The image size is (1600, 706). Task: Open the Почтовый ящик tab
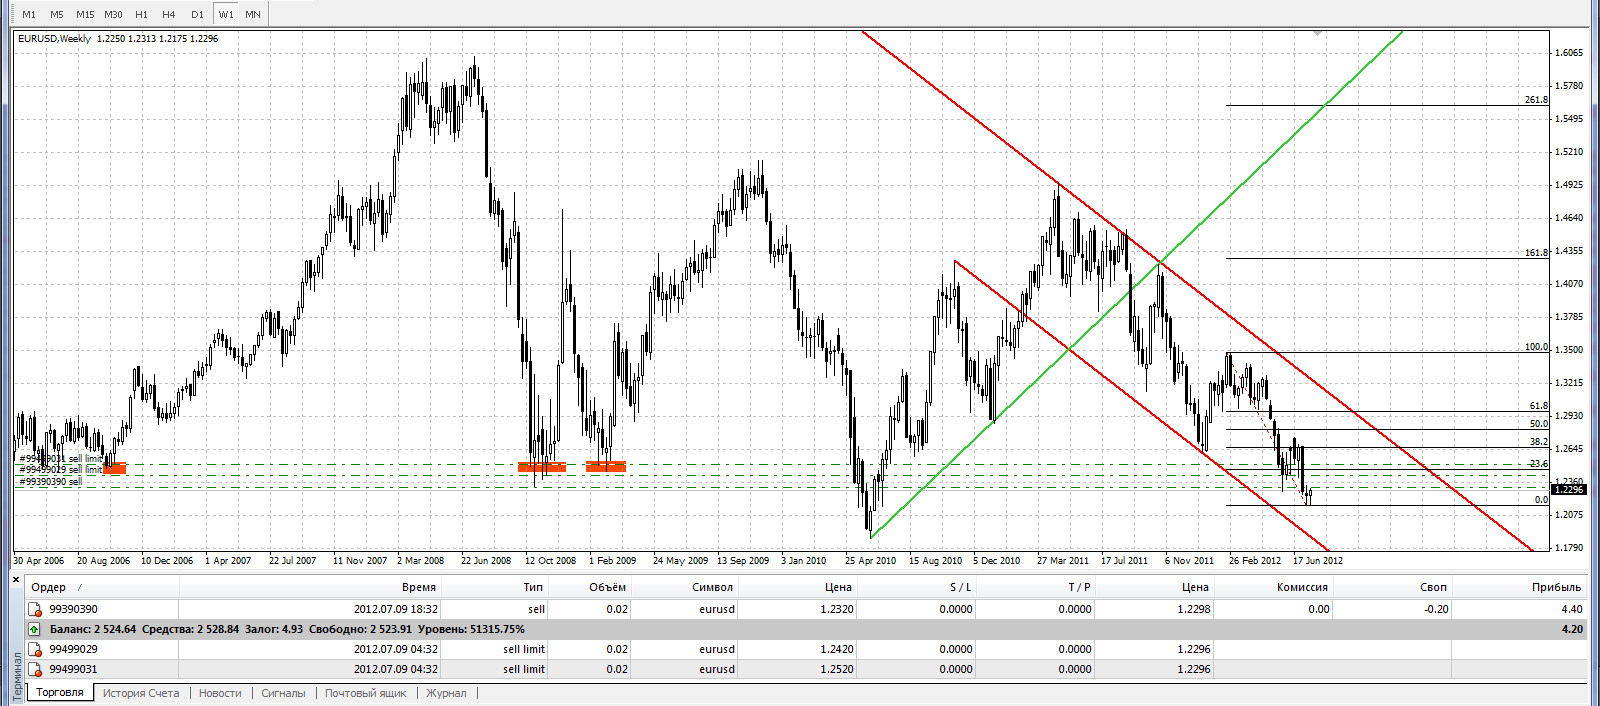tap(366, 693)
